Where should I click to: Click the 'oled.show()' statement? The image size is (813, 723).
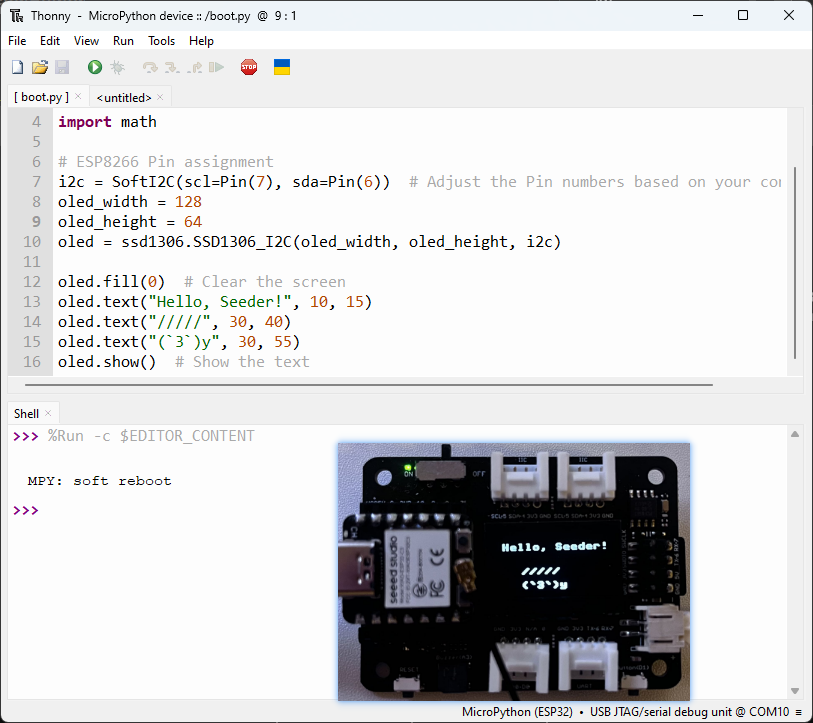107,362
